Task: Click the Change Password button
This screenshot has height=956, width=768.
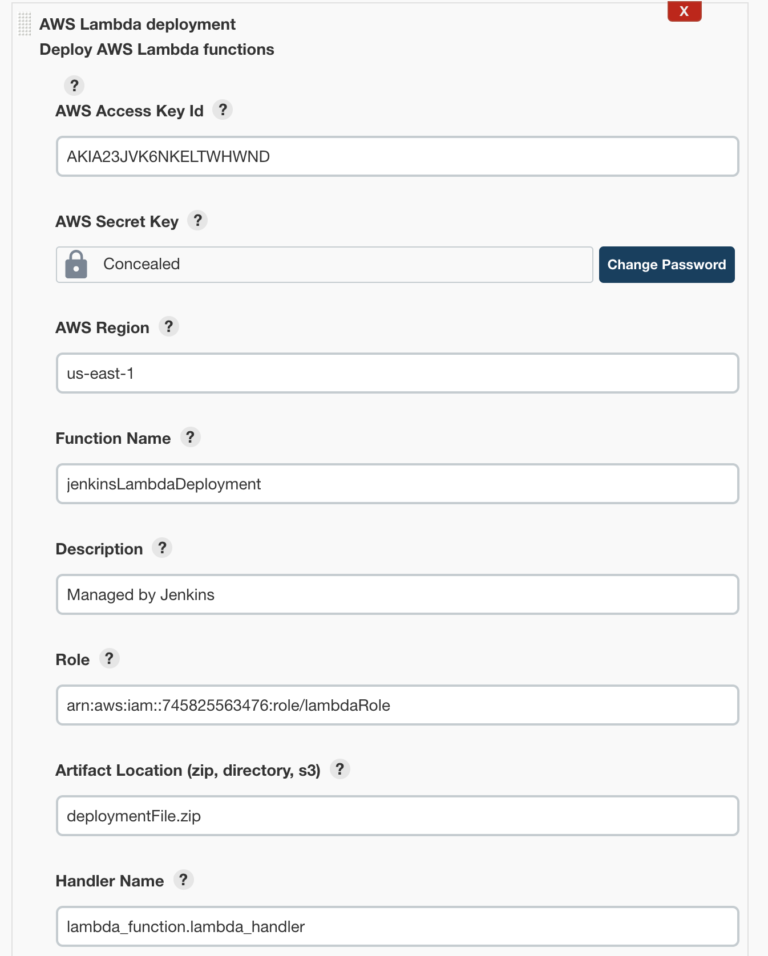Action: tap(666, 264)
